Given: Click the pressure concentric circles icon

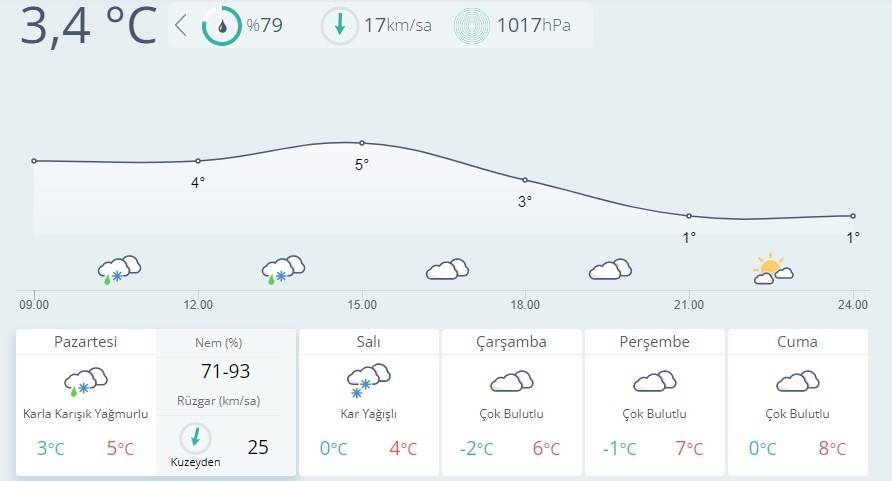Looking at the screenshot, I should tap(472, 26).
